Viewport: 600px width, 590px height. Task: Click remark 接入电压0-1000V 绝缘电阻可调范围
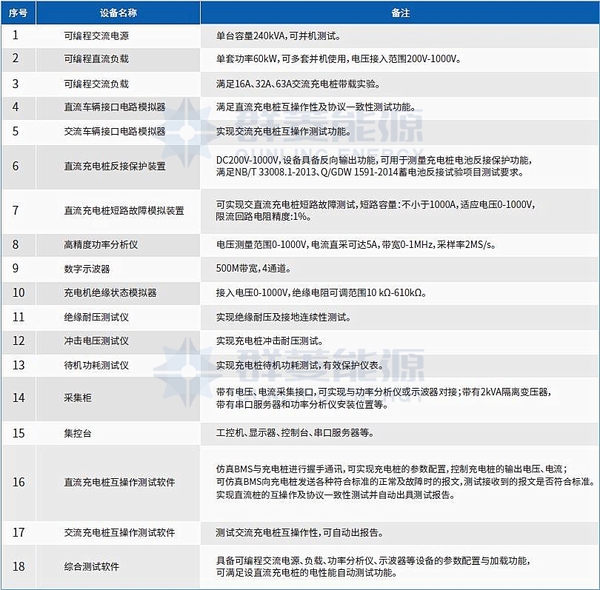(x=321, y=293)
